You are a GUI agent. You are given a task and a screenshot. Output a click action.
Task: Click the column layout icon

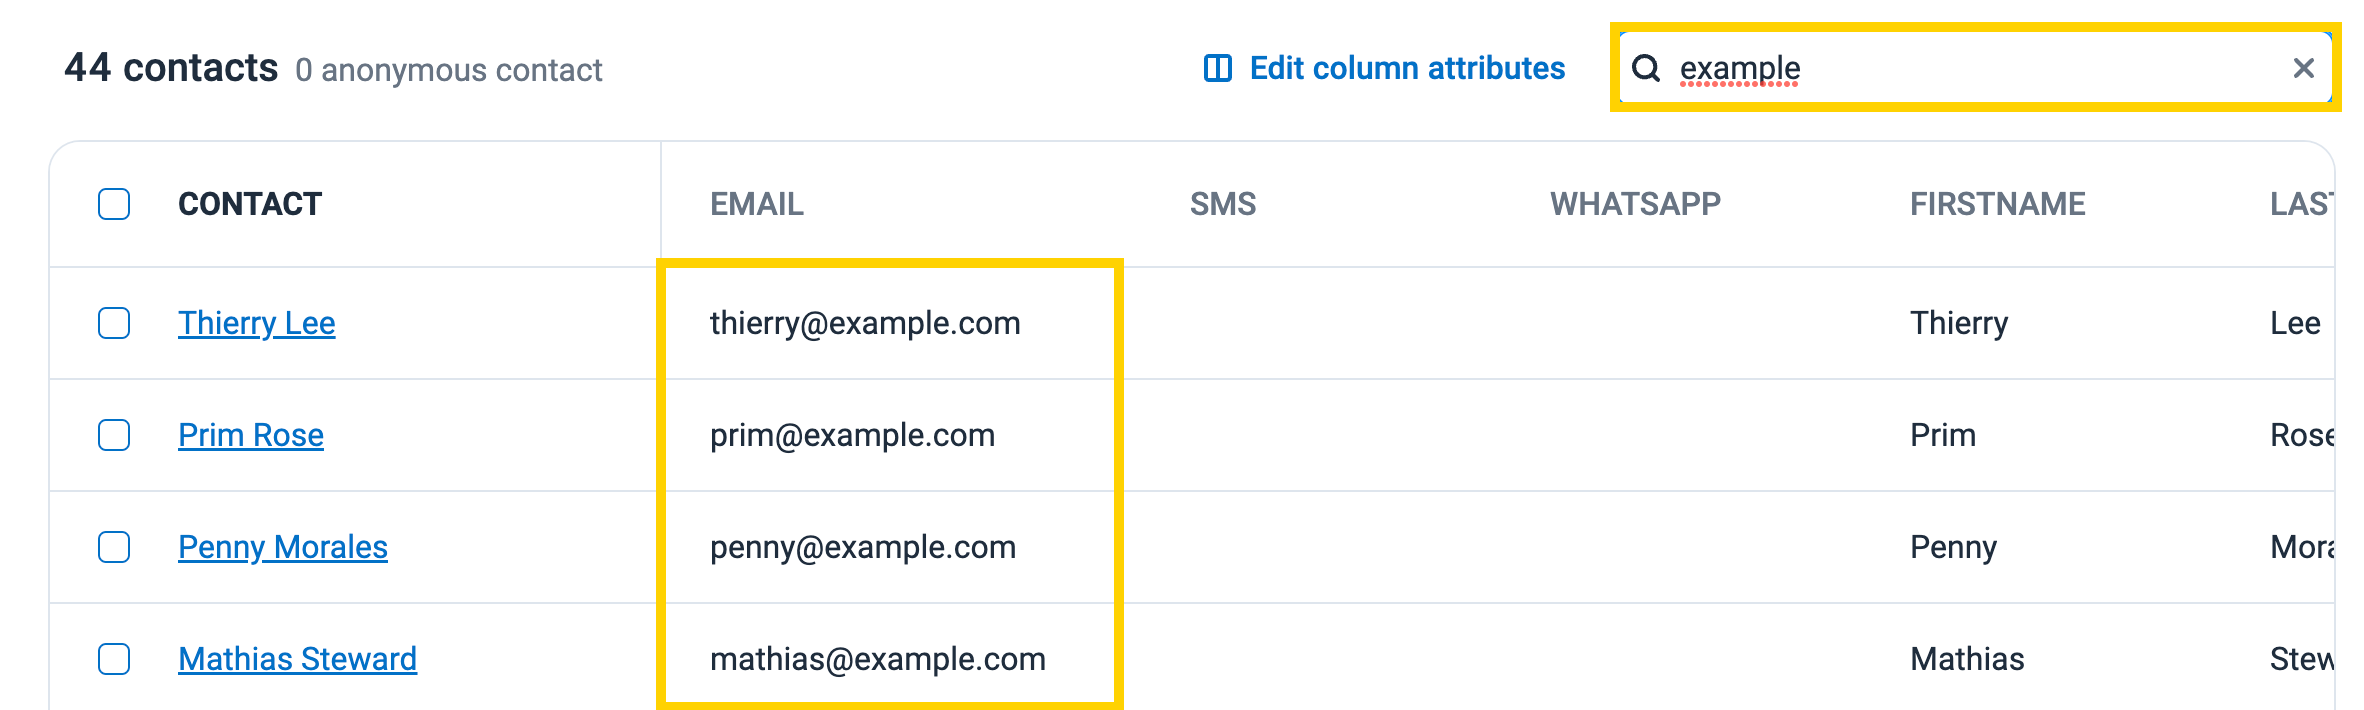[1217, 68]
